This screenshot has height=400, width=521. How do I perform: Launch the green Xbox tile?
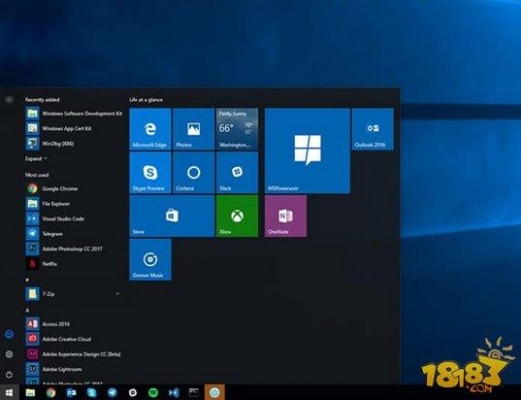(237, 216)
